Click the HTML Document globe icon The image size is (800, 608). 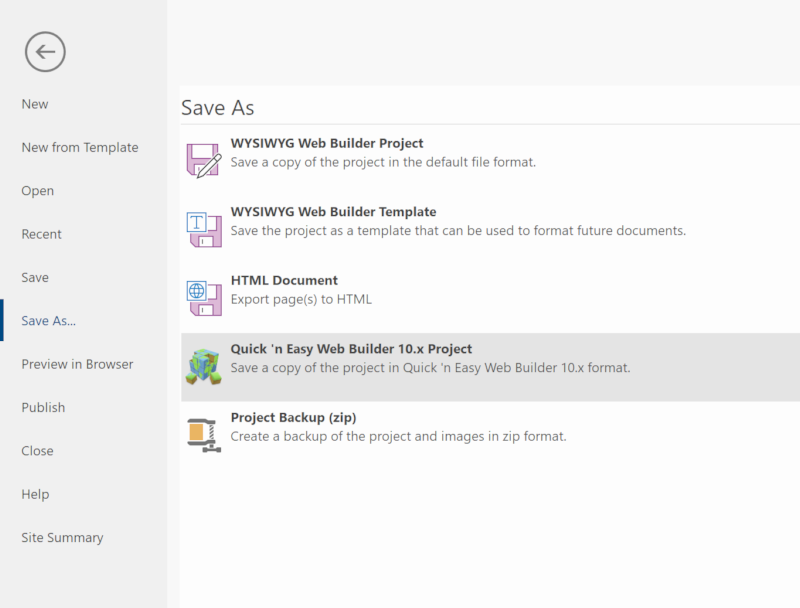point(204,298)
